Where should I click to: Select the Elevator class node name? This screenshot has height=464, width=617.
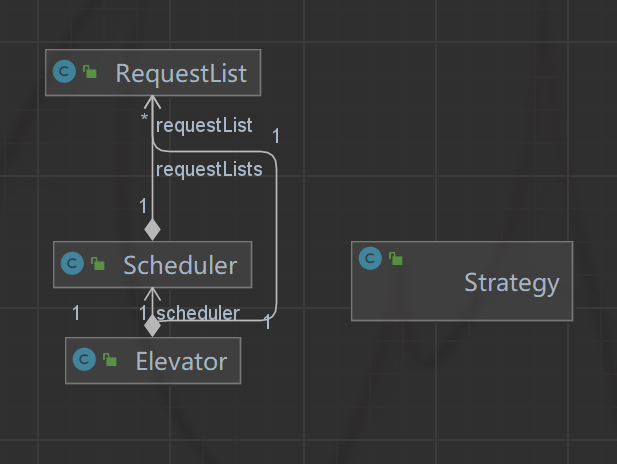coord(181,361)
